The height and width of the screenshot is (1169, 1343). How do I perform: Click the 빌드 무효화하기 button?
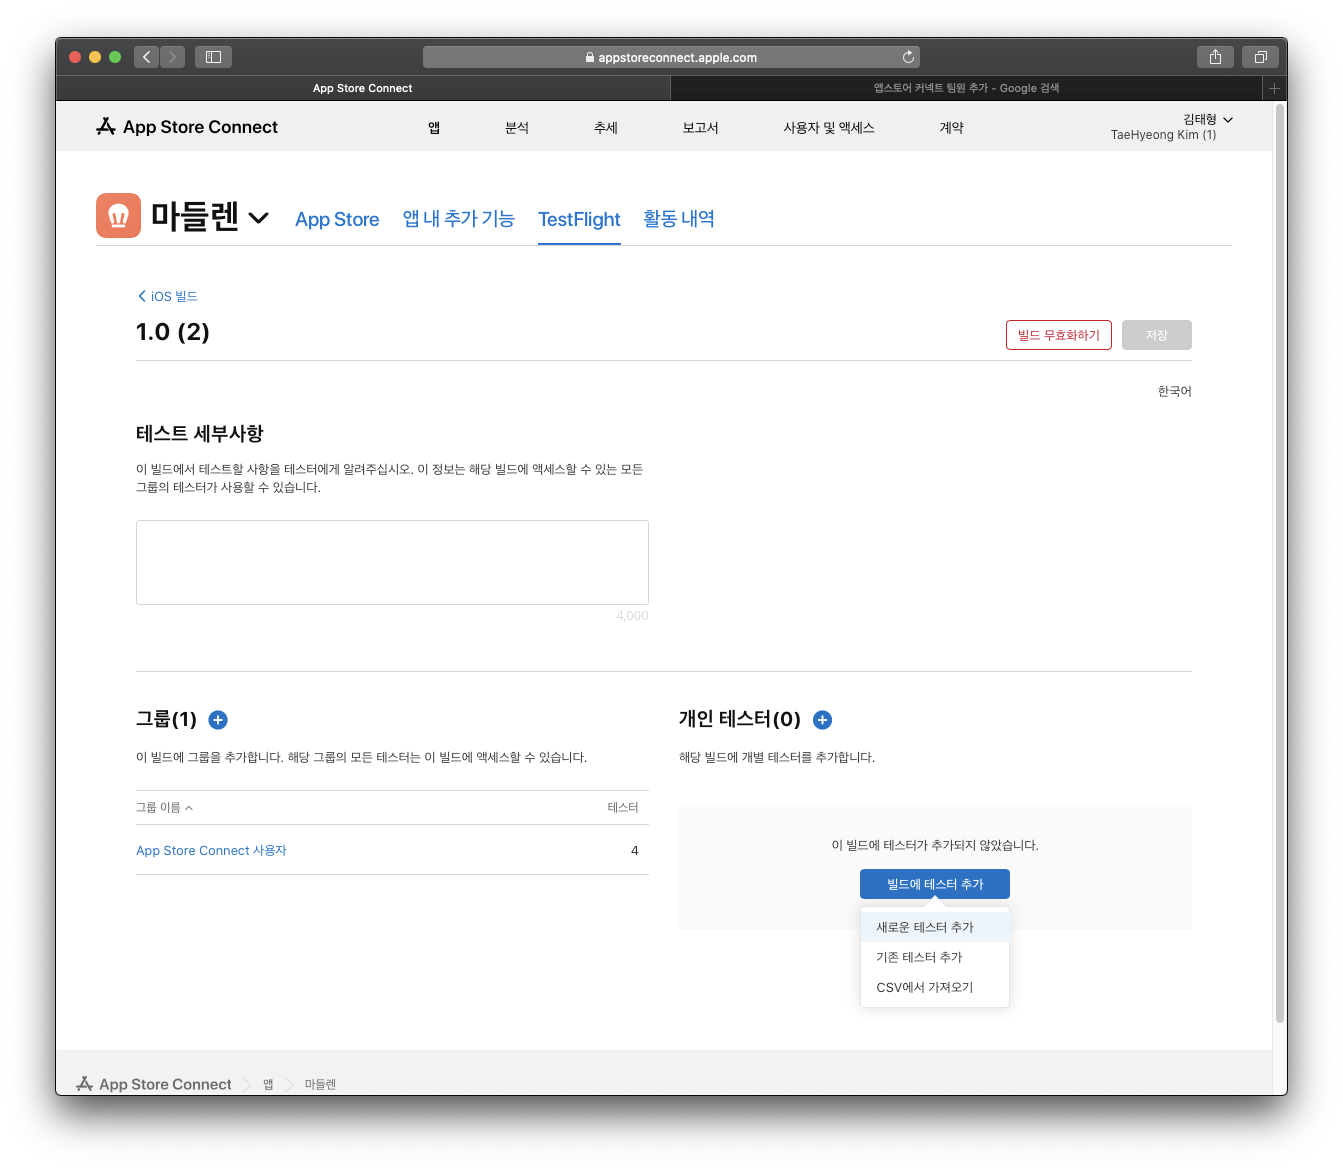point(1059,335)
